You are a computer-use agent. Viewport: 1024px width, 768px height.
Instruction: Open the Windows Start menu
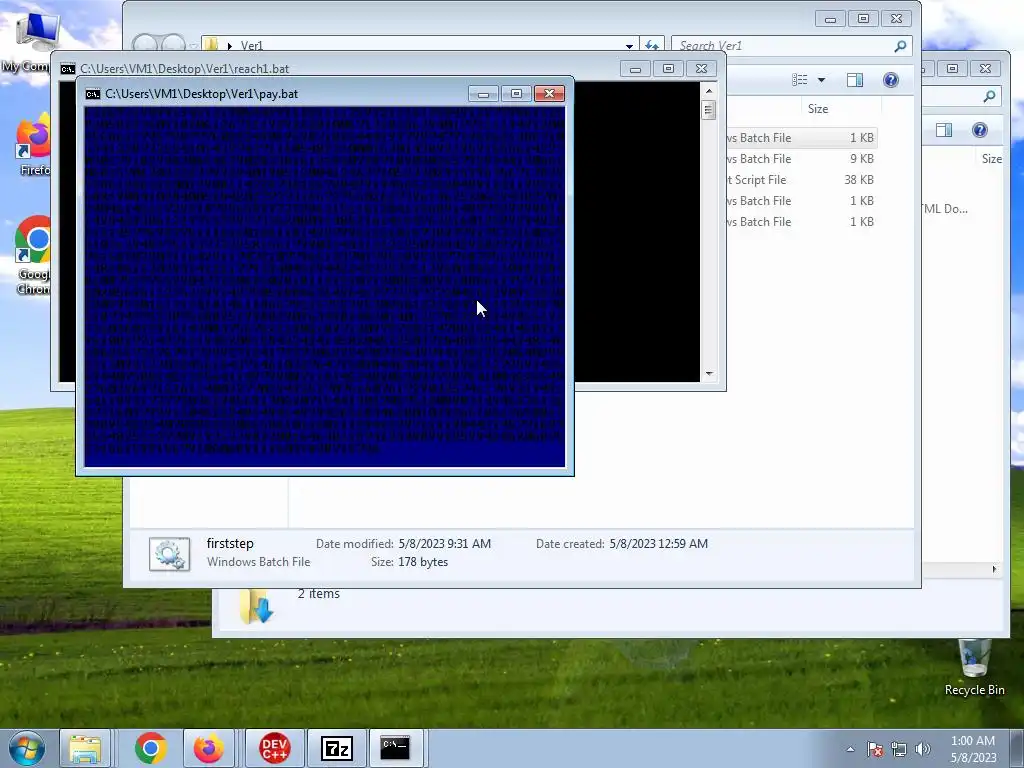point(26,748)
